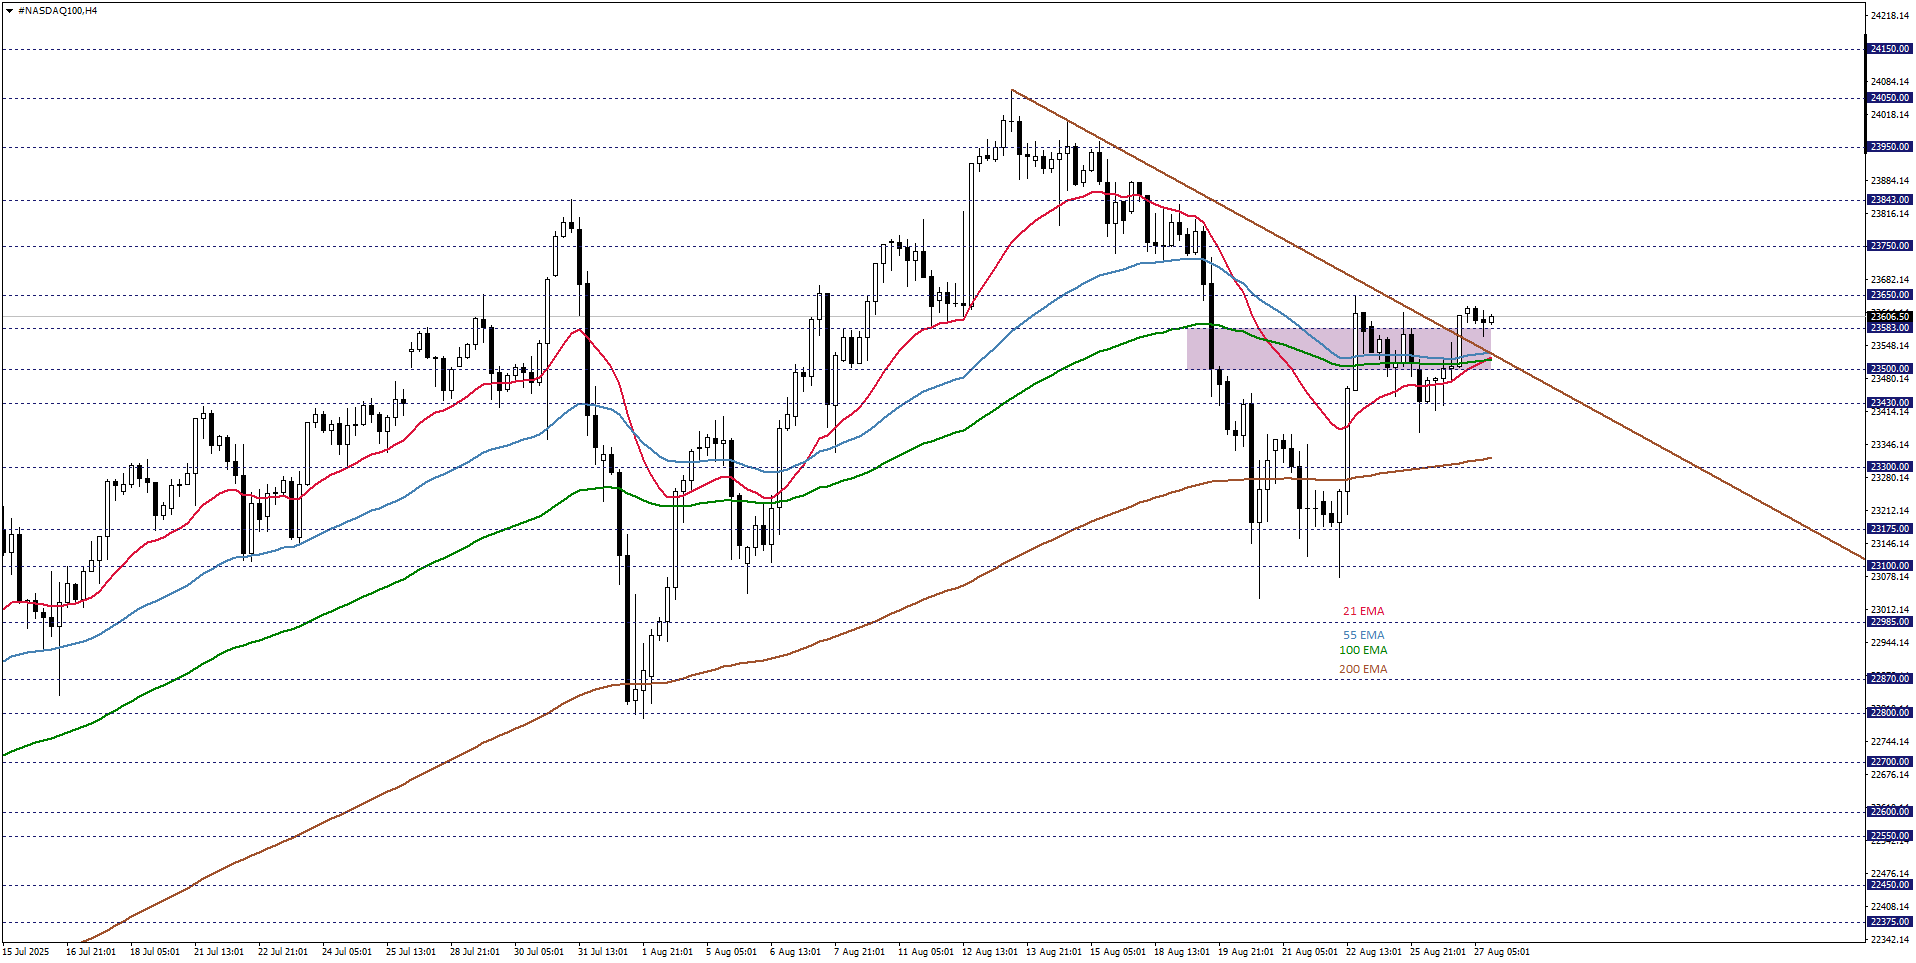The height and width of the screenshot is (963, 1916).
Task: Click the 27 Aug 05:01 time label
Action: [x=1501, y=952]
